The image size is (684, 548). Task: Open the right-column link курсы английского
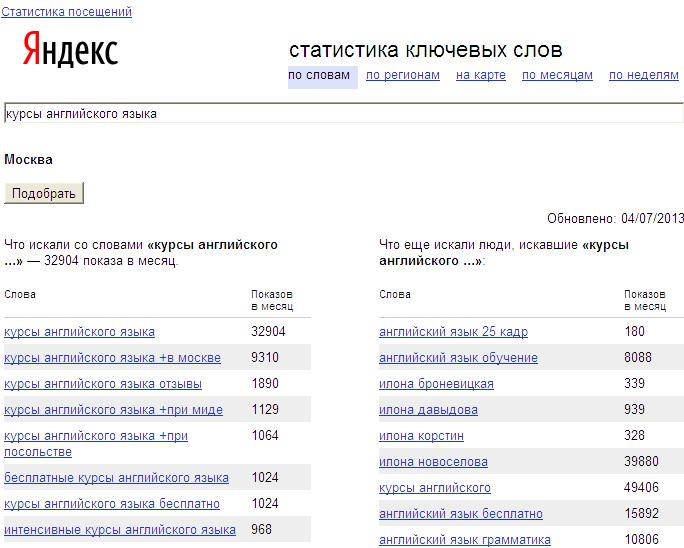435,488
